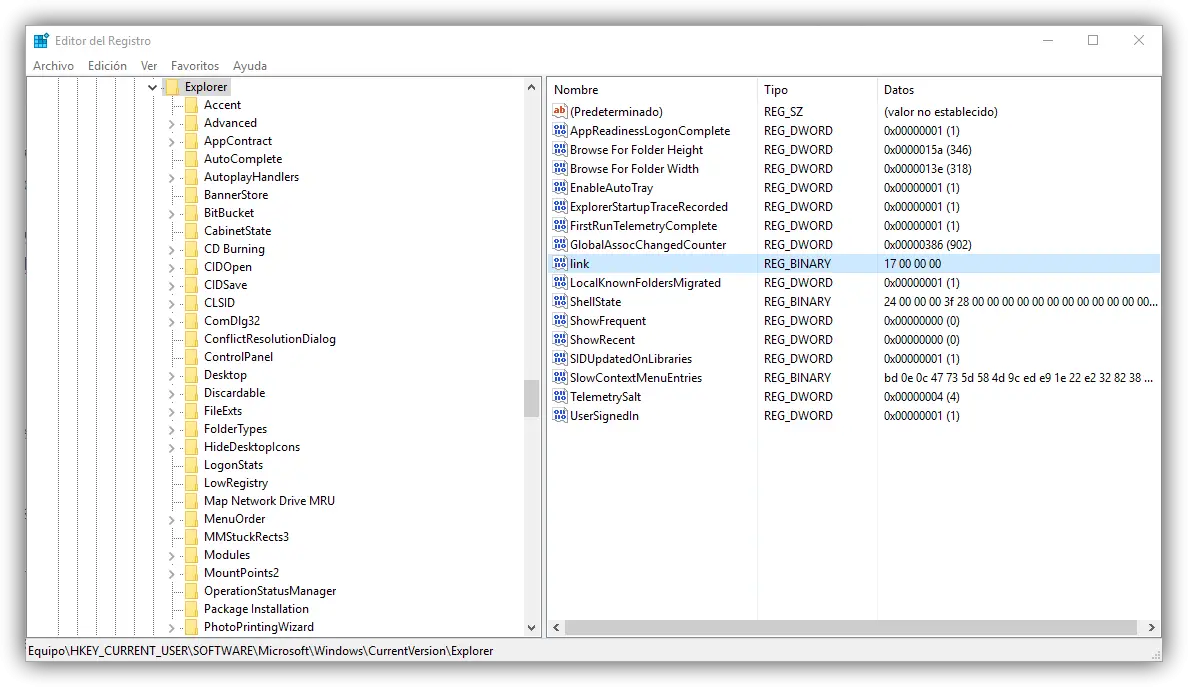Click the values pane horizontal scrollbar thumb
1188x687 pixels.
(x=850, y=627)
